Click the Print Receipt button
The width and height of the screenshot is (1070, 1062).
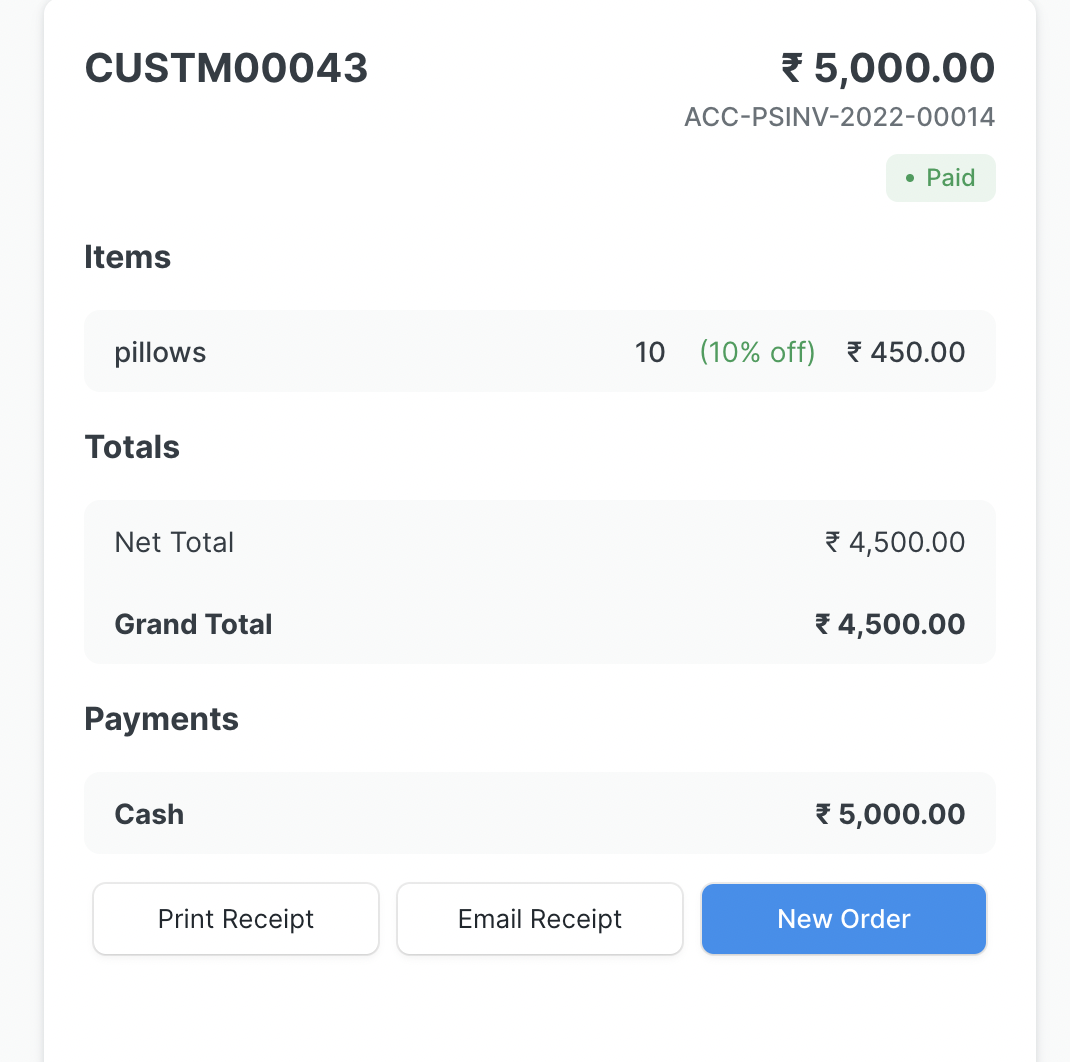[x=236, y=918]
